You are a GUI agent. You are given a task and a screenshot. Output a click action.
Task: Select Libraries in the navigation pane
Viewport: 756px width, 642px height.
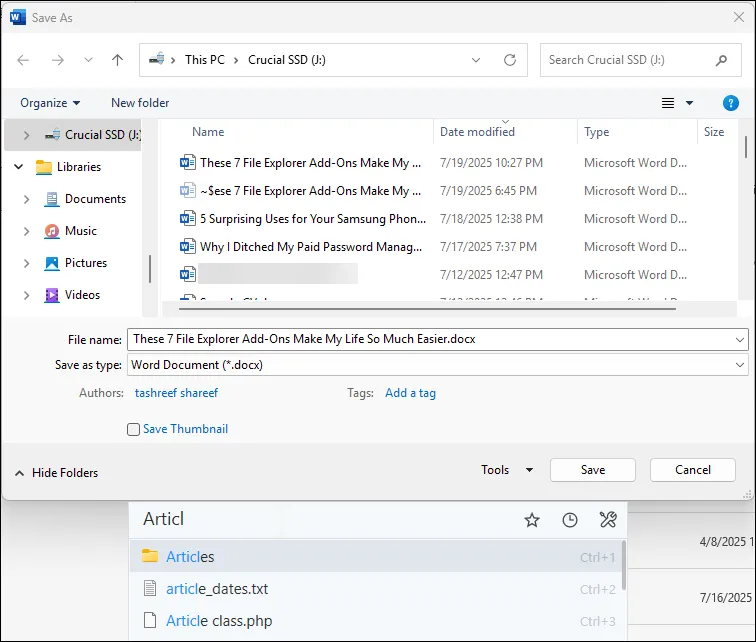(68, 167)
